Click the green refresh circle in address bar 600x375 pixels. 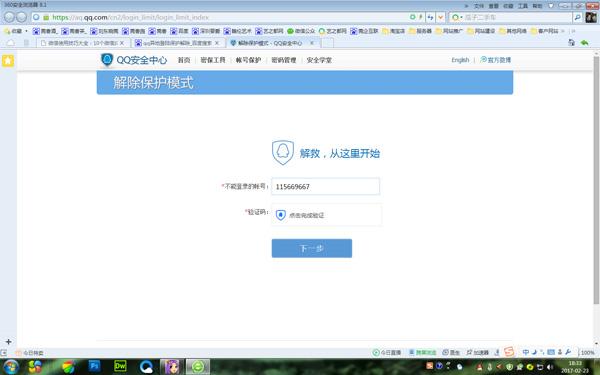(412, 17)
